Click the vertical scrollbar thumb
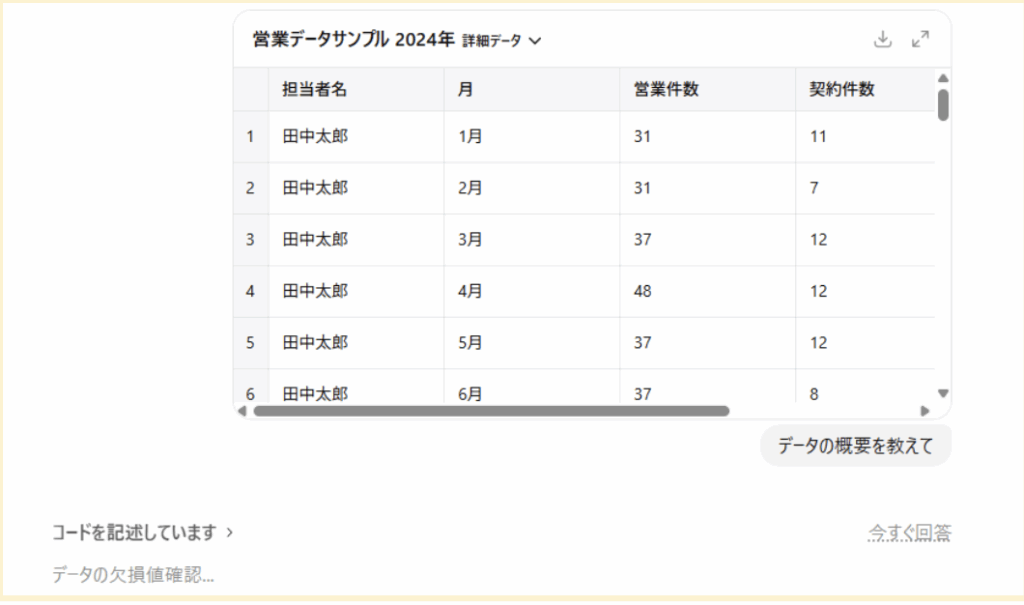The height and width of the screenshot is (605, 1024). tap(943, 104)
